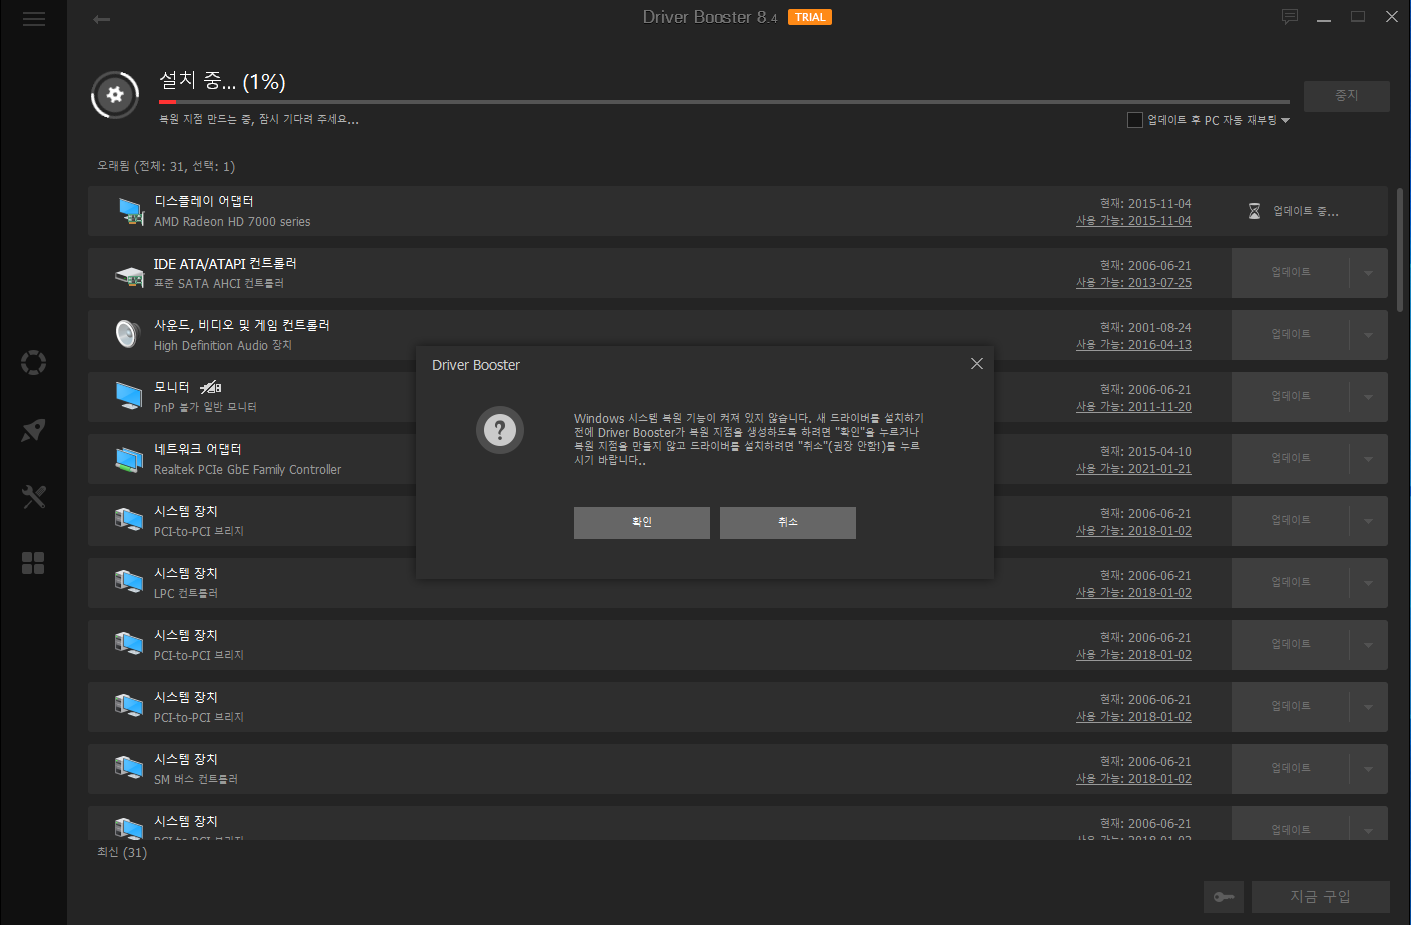Open the hamburger menu
1411x925 pixels.
(33, 19)
